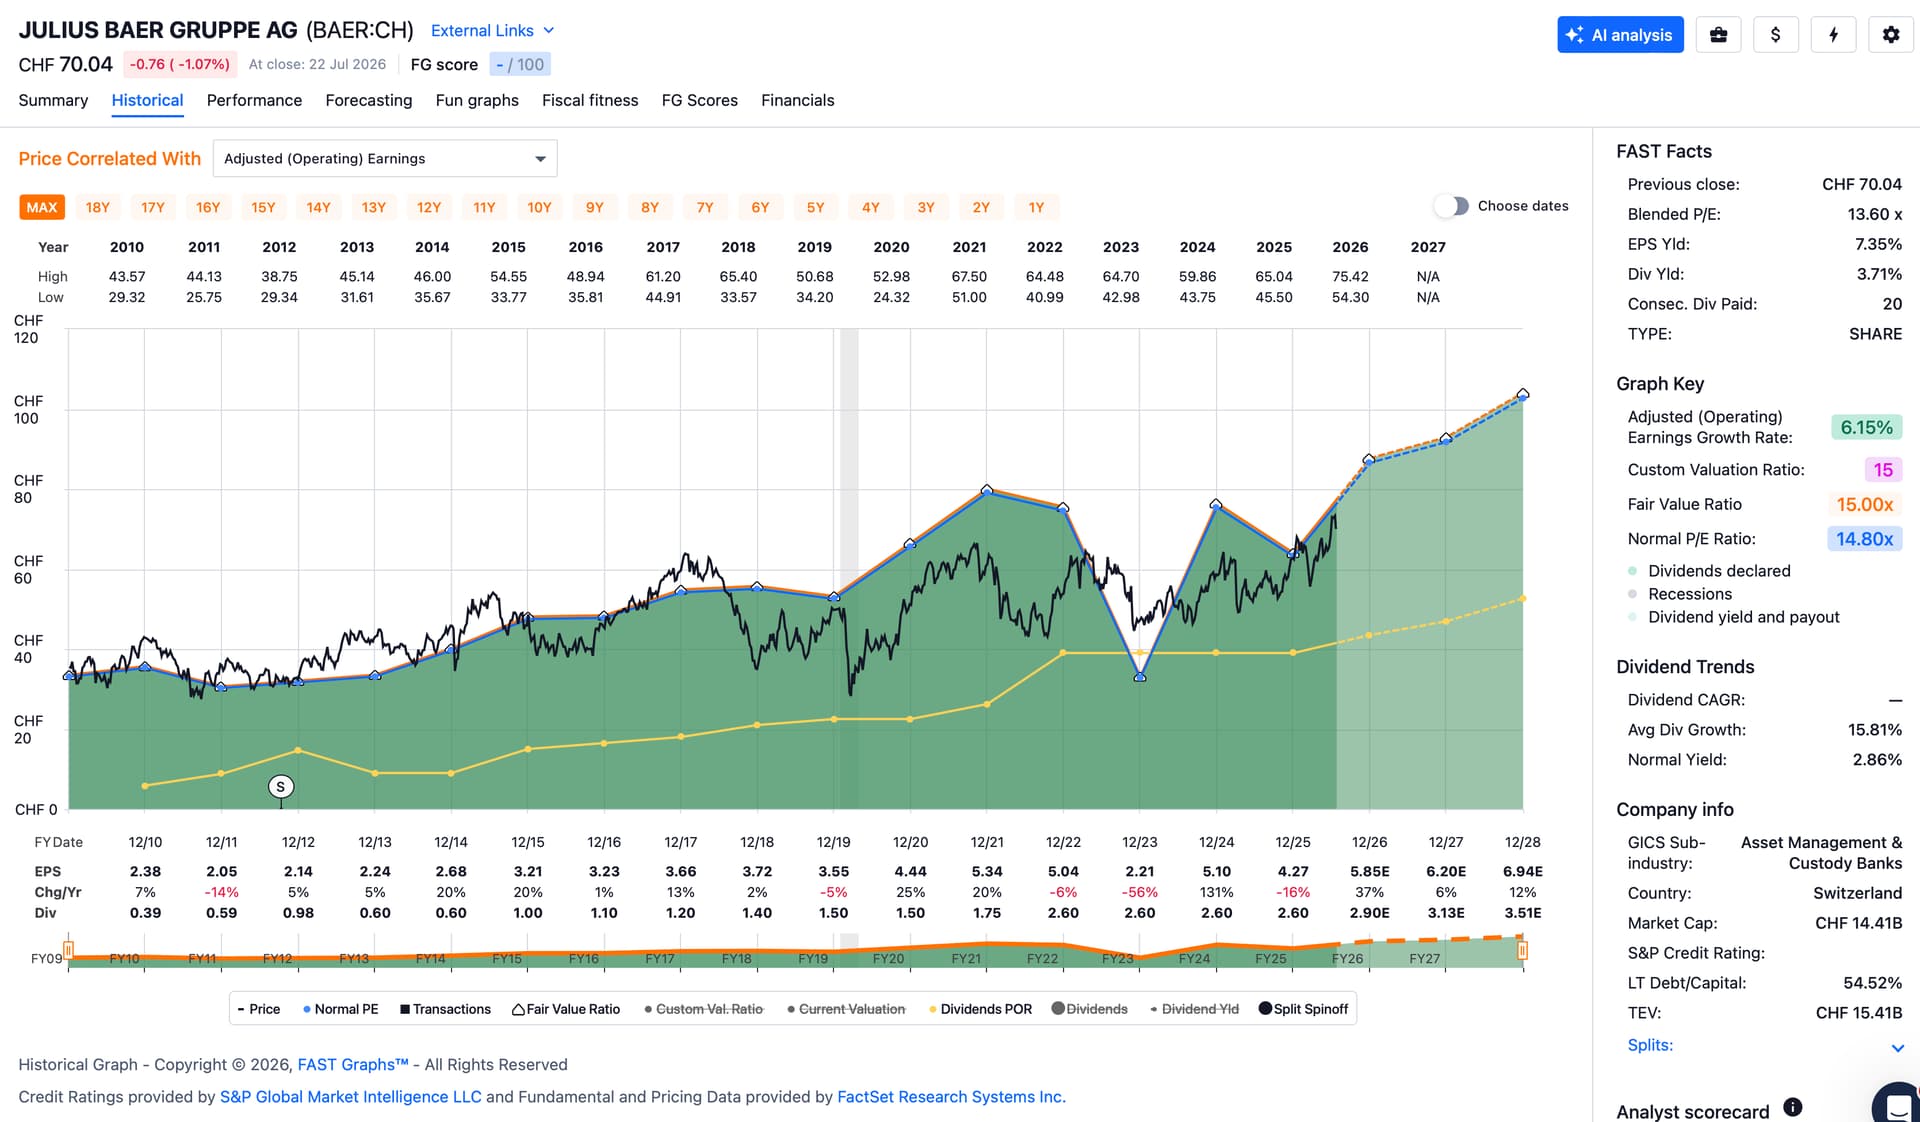Click the Fair Value Ratio 15.00x value

1865,505
